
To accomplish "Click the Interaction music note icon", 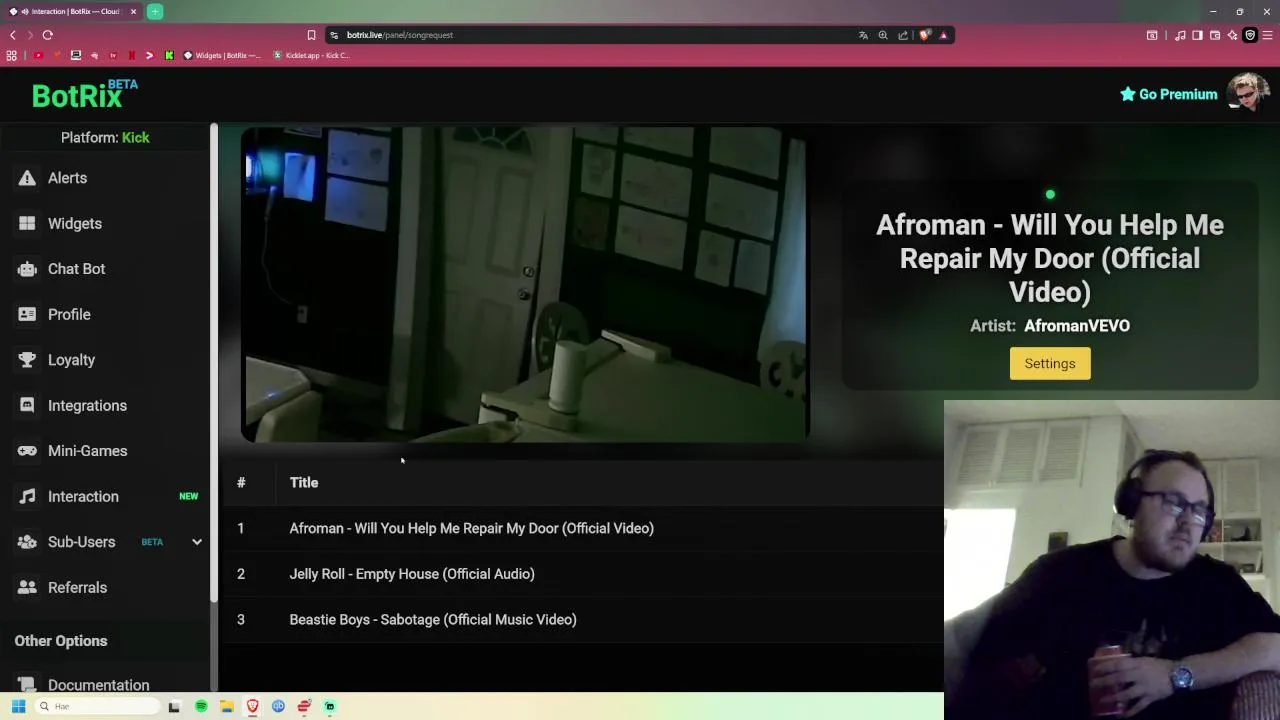I will [27, 496].
